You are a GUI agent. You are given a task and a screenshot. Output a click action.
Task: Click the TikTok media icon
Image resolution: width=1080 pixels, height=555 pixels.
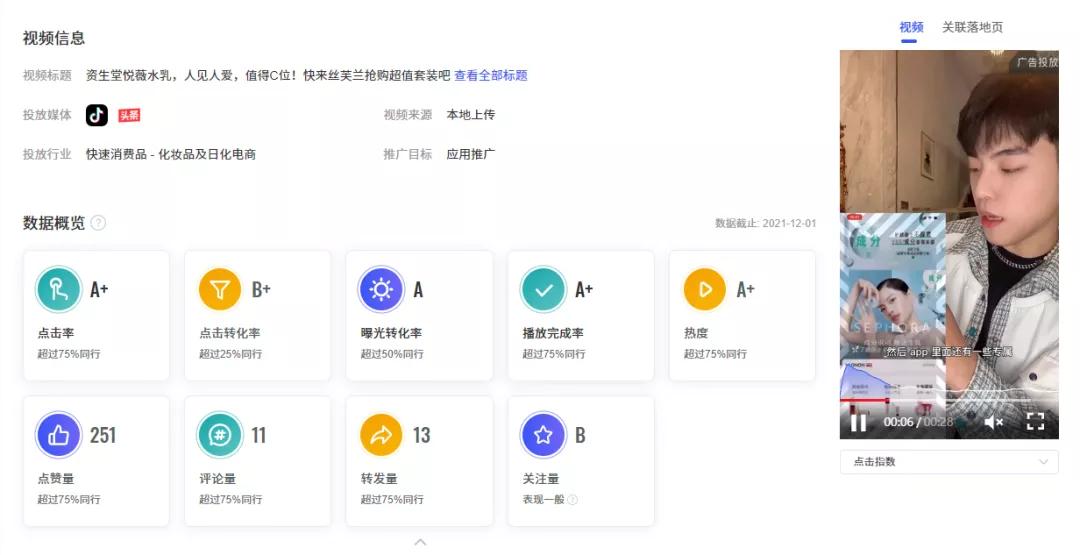(96, 115)
